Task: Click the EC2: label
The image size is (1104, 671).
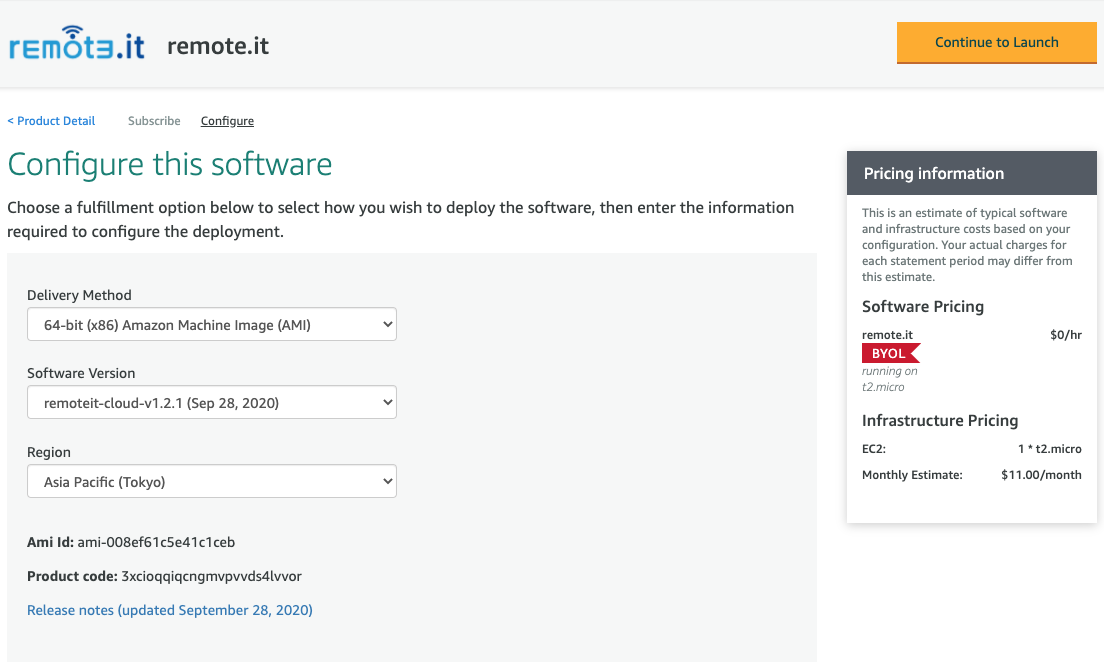Action: [874, 449]
